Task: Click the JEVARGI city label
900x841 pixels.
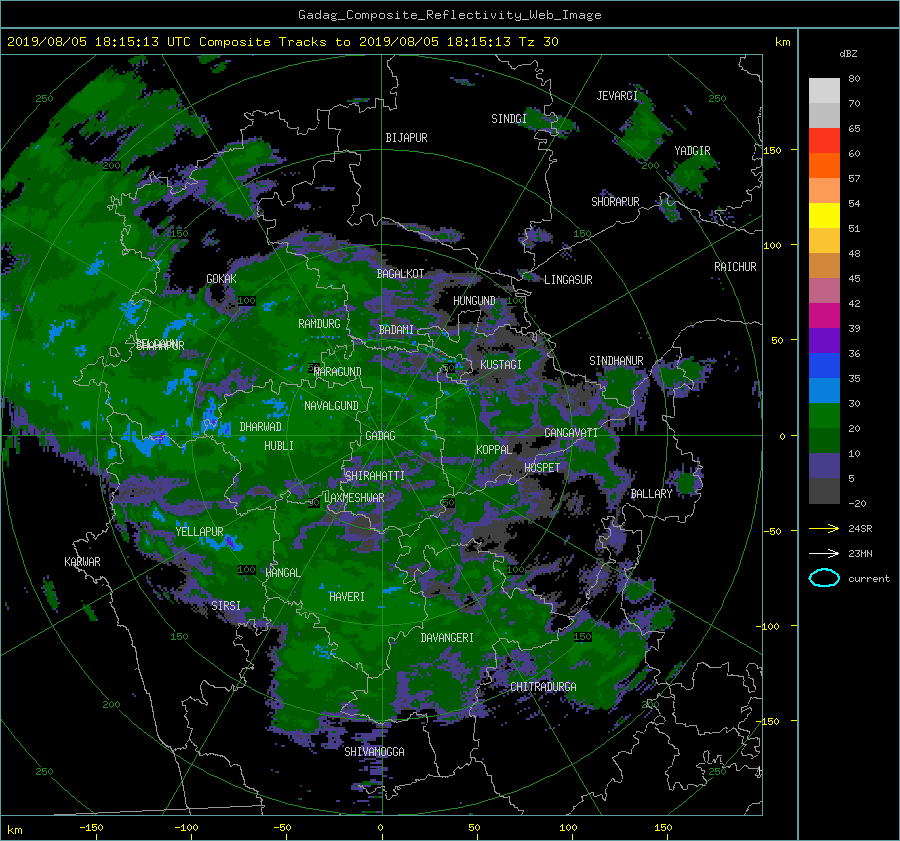Action: click(617, 96)
